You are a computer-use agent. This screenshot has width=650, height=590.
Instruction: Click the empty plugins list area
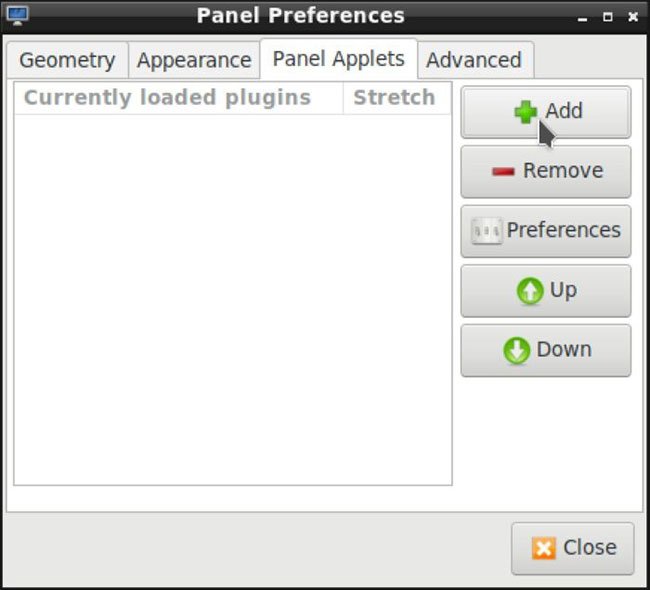tap(233, 299)
